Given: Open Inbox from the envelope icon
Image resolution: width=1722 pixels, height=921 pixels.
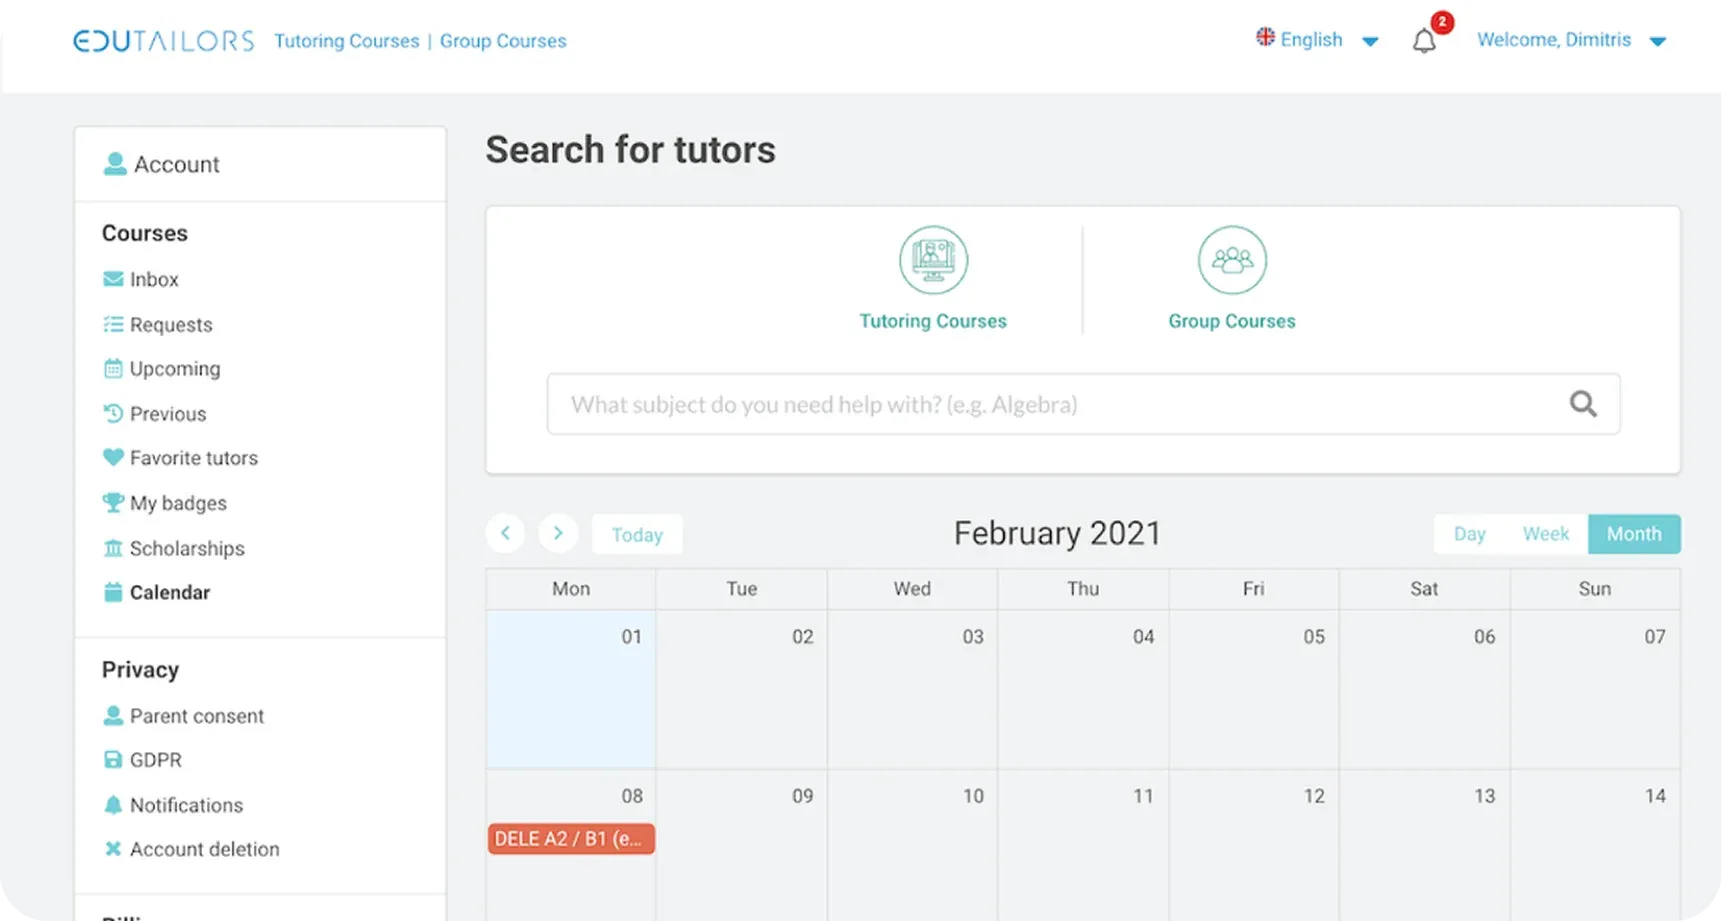Looking at the screenshot, I should tap(113, 279).
